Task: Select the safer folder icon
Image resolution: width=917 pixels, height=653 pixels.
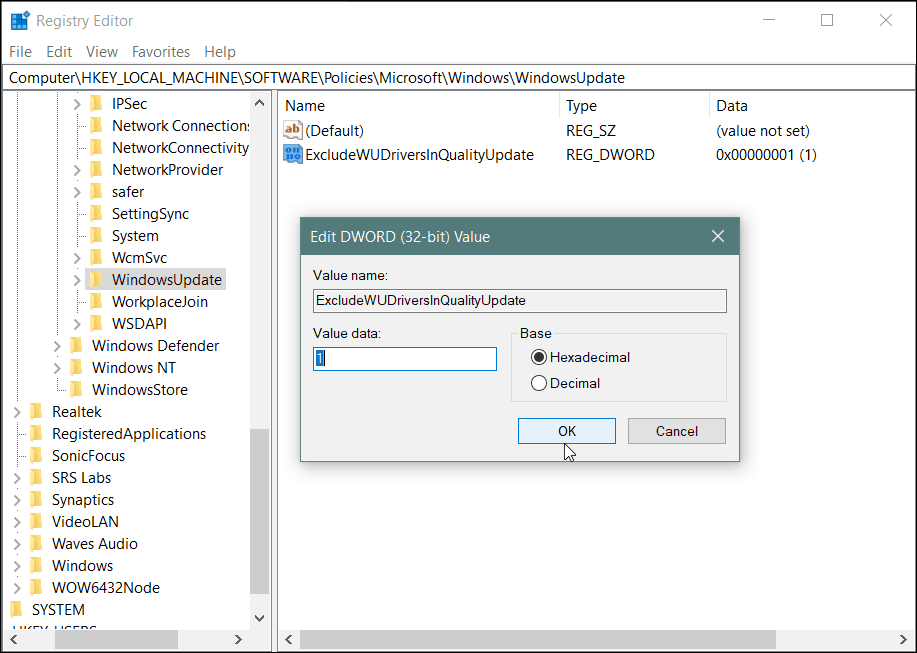Action: tap(96, 192)
